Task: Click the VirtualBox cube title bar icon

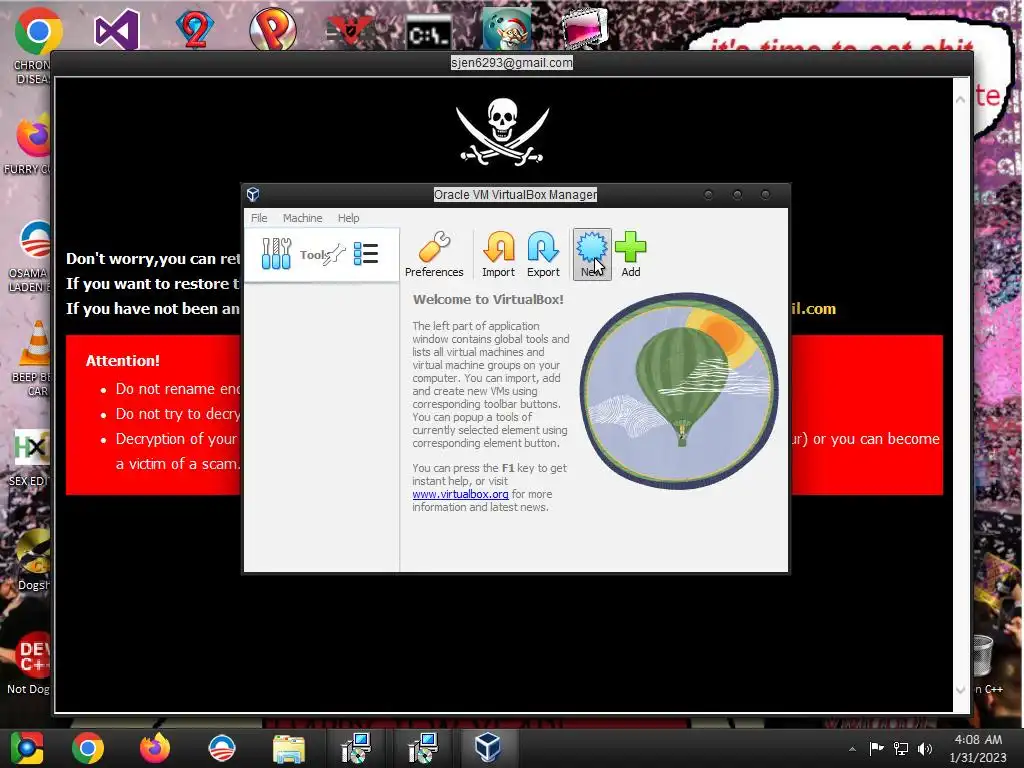Action: click(x=253, y=195)
